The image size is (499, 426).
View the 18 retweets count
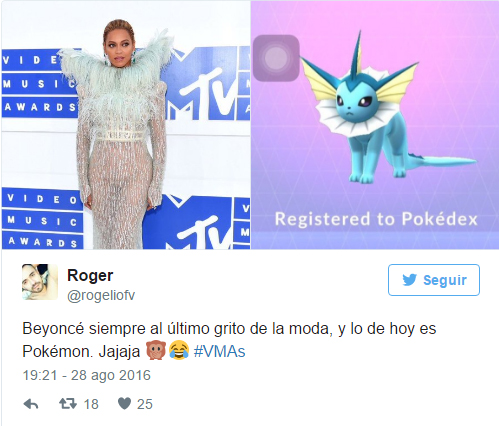pyautogui.click(x=91, y=404)
